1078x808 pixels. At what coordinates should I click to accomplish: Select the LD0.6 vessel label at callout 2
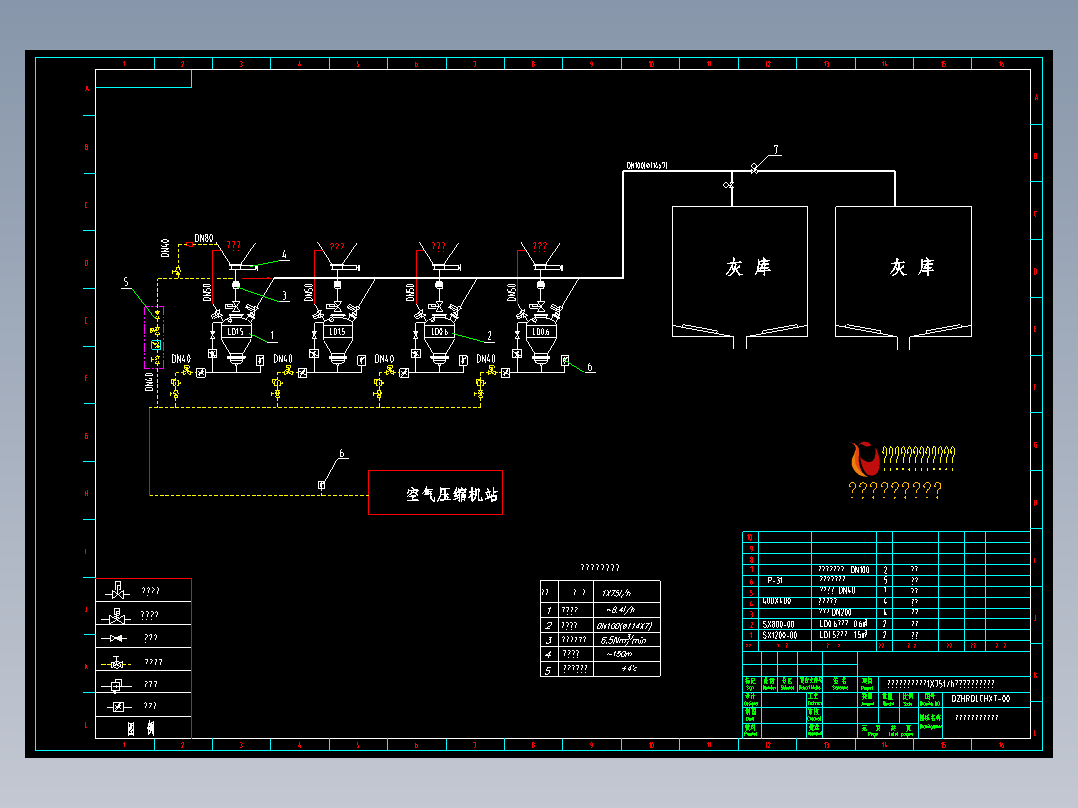point(439,331)
